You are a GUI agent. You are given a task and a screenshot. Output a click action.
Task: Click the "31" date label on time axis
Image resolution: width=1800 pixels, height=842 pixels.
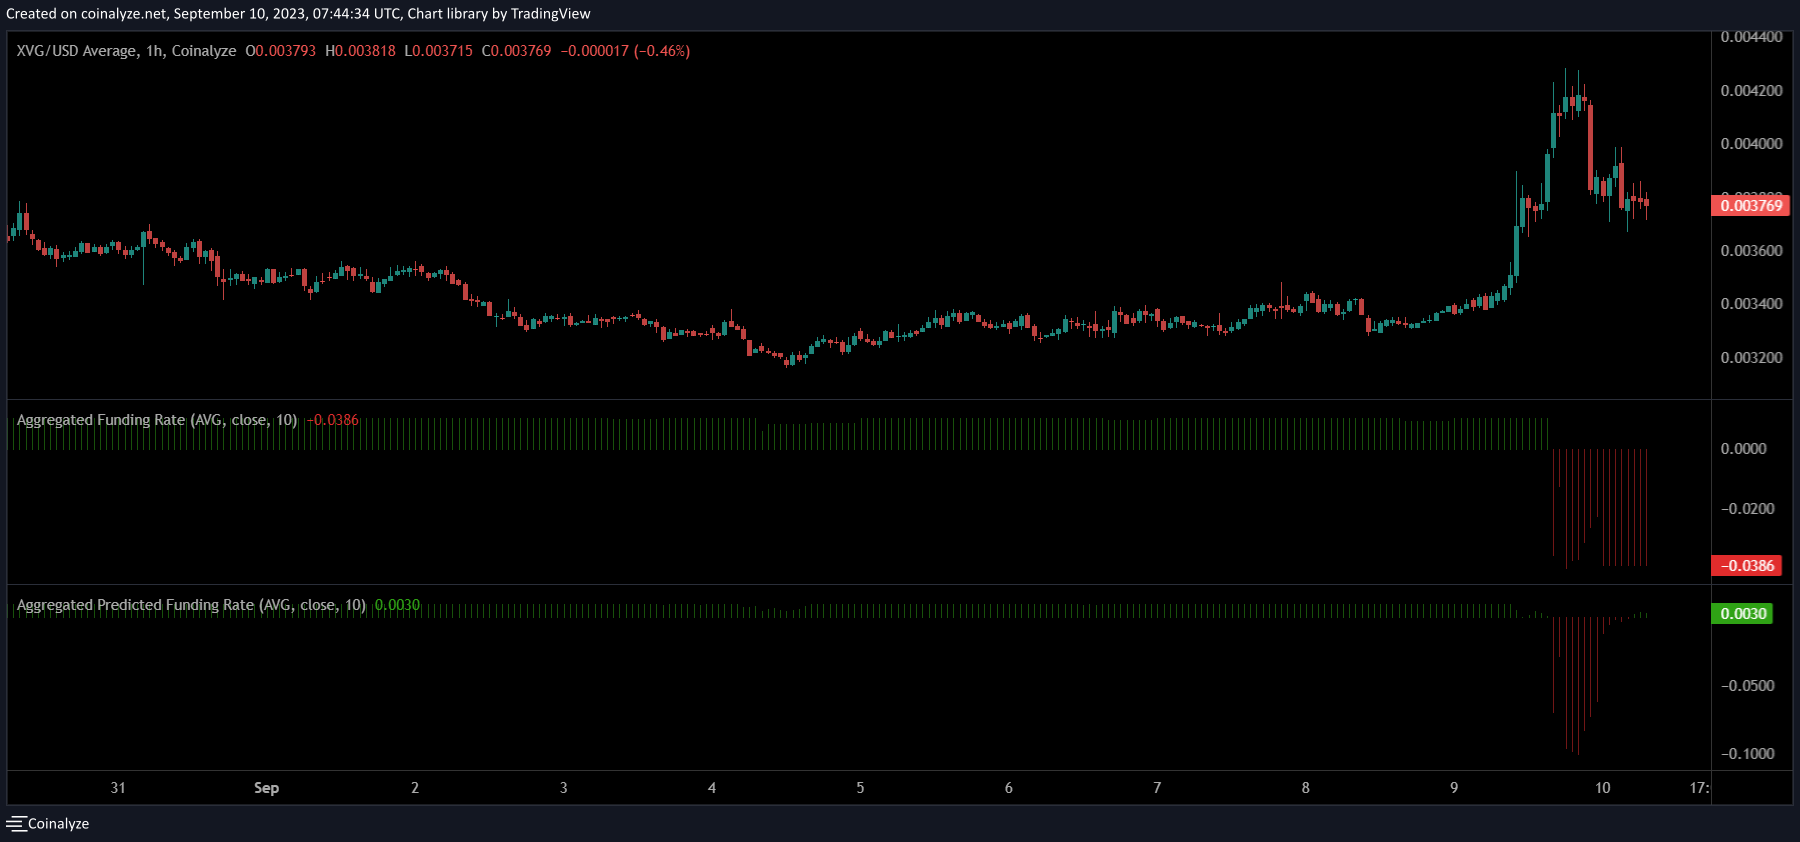[x=118, y=788]
